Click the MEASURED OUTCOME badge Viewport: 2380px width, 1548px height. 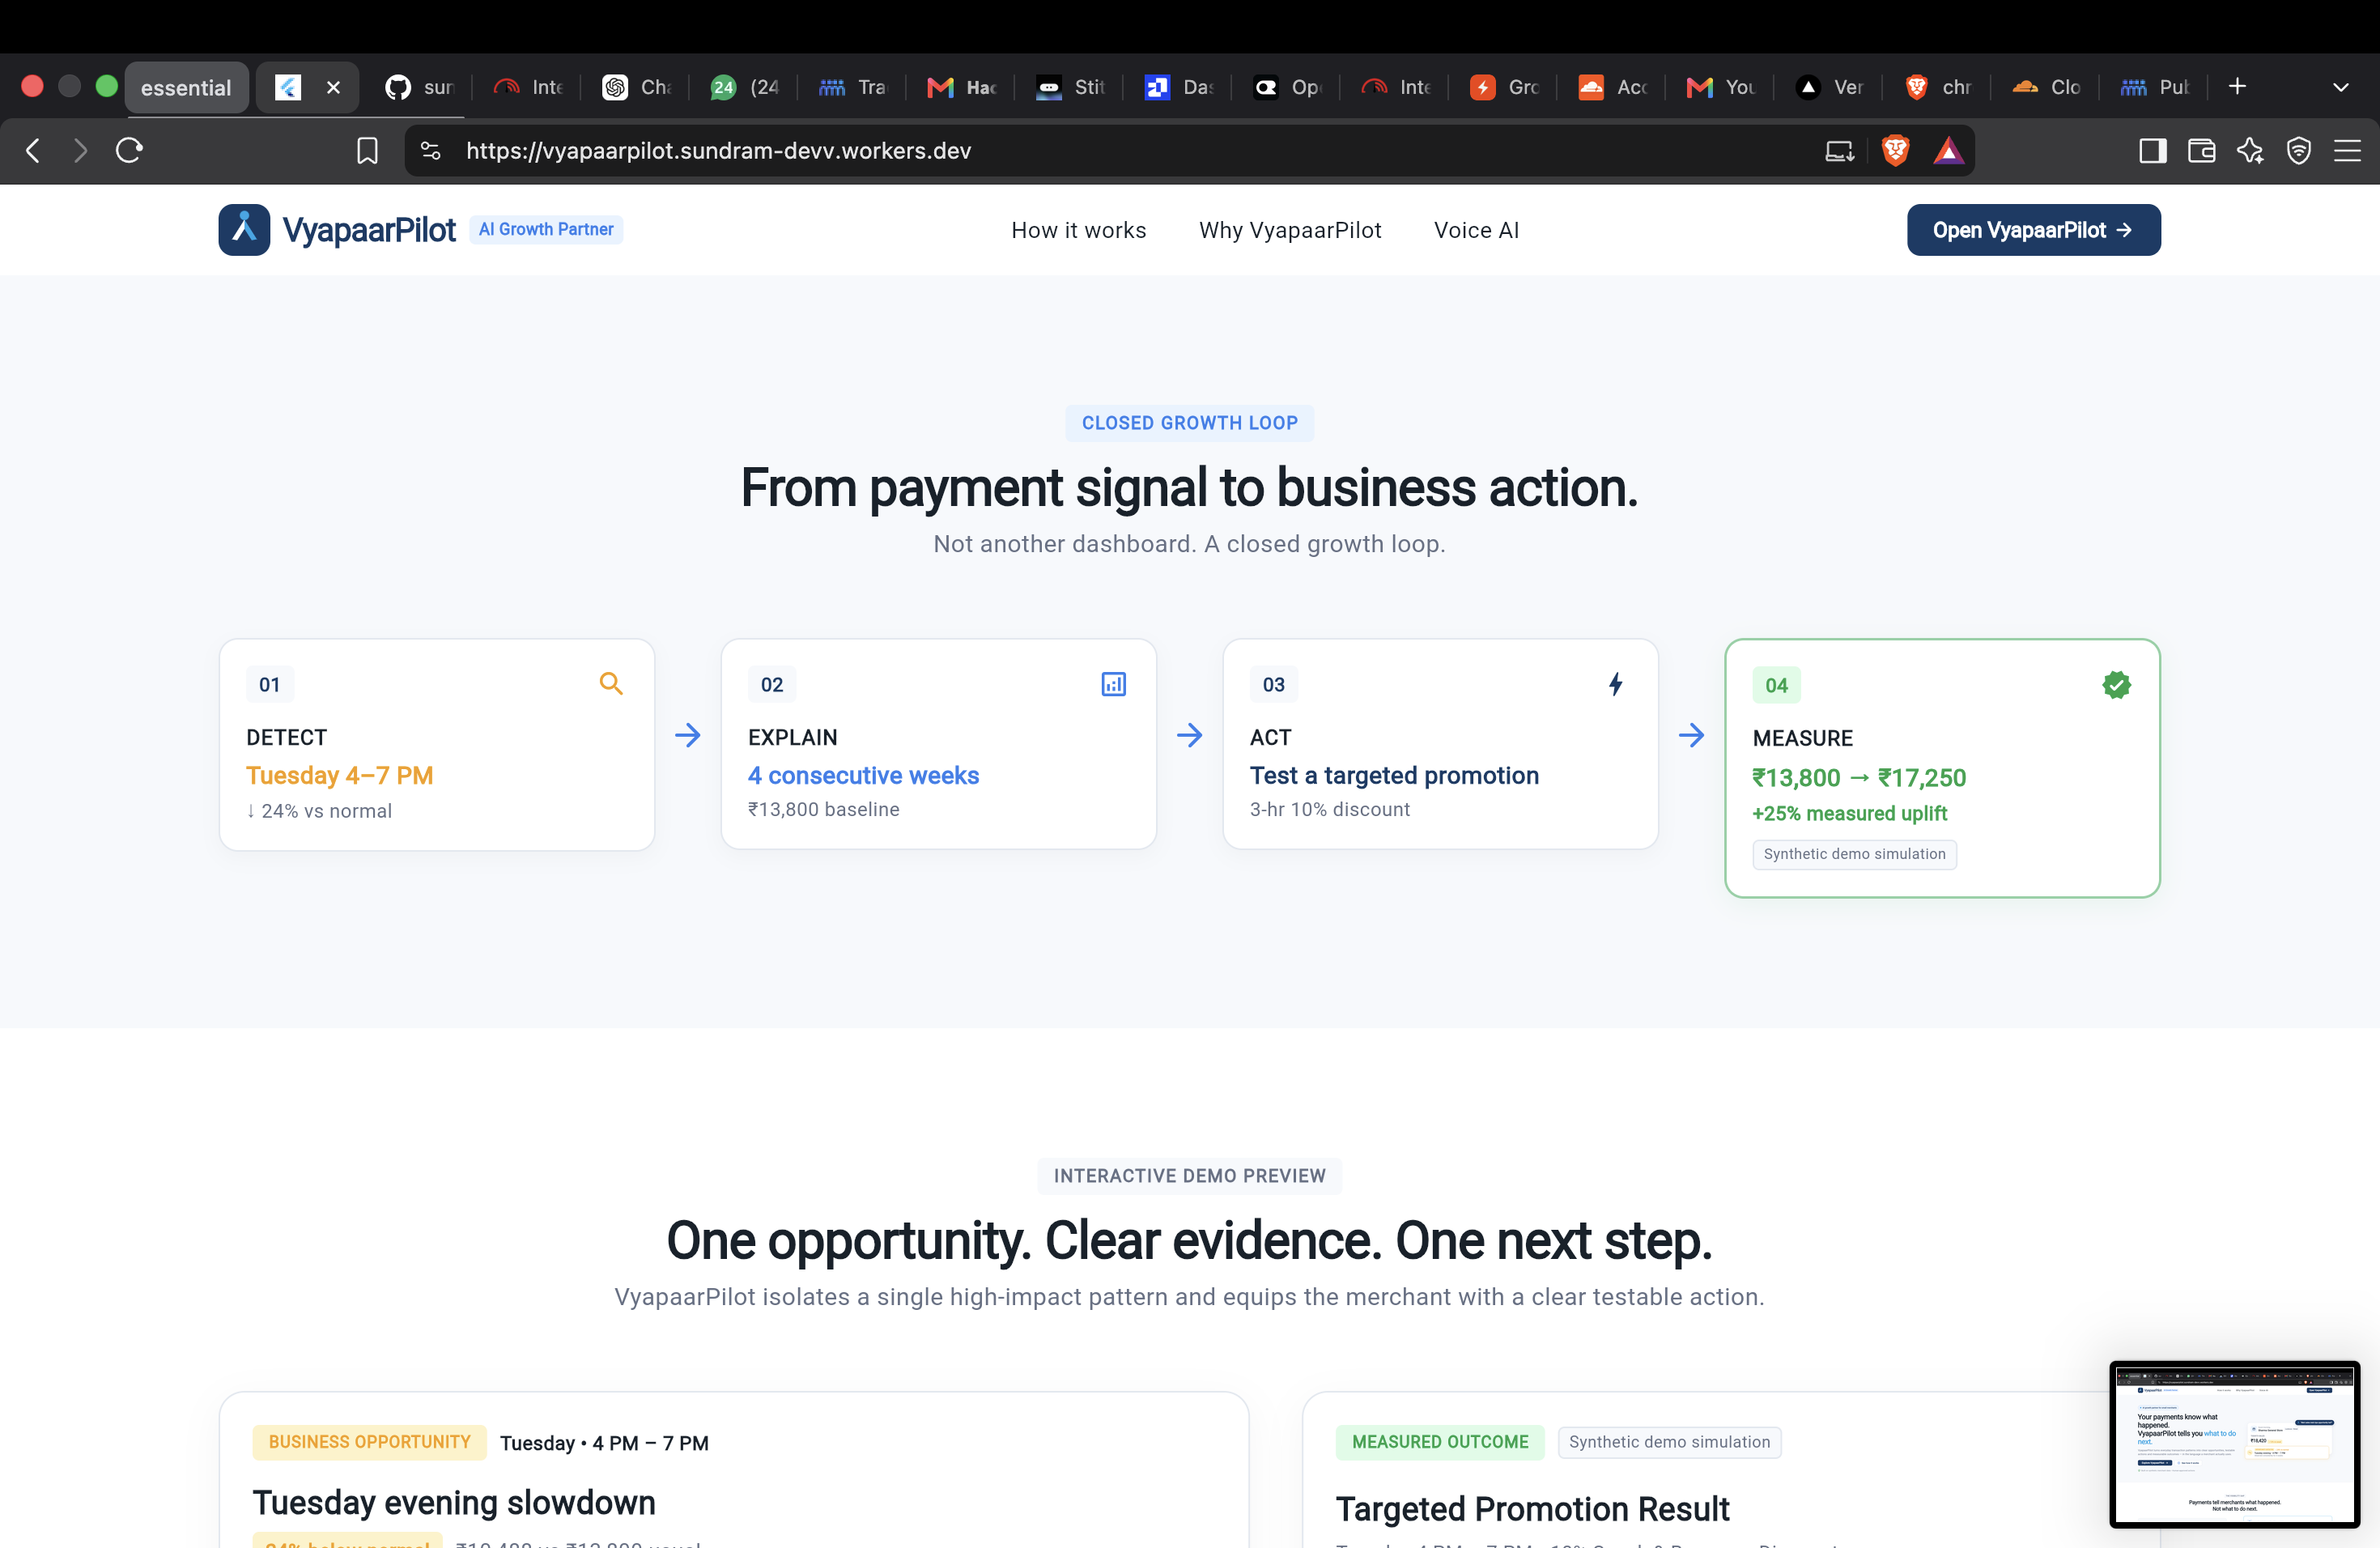(1440, 1442)
